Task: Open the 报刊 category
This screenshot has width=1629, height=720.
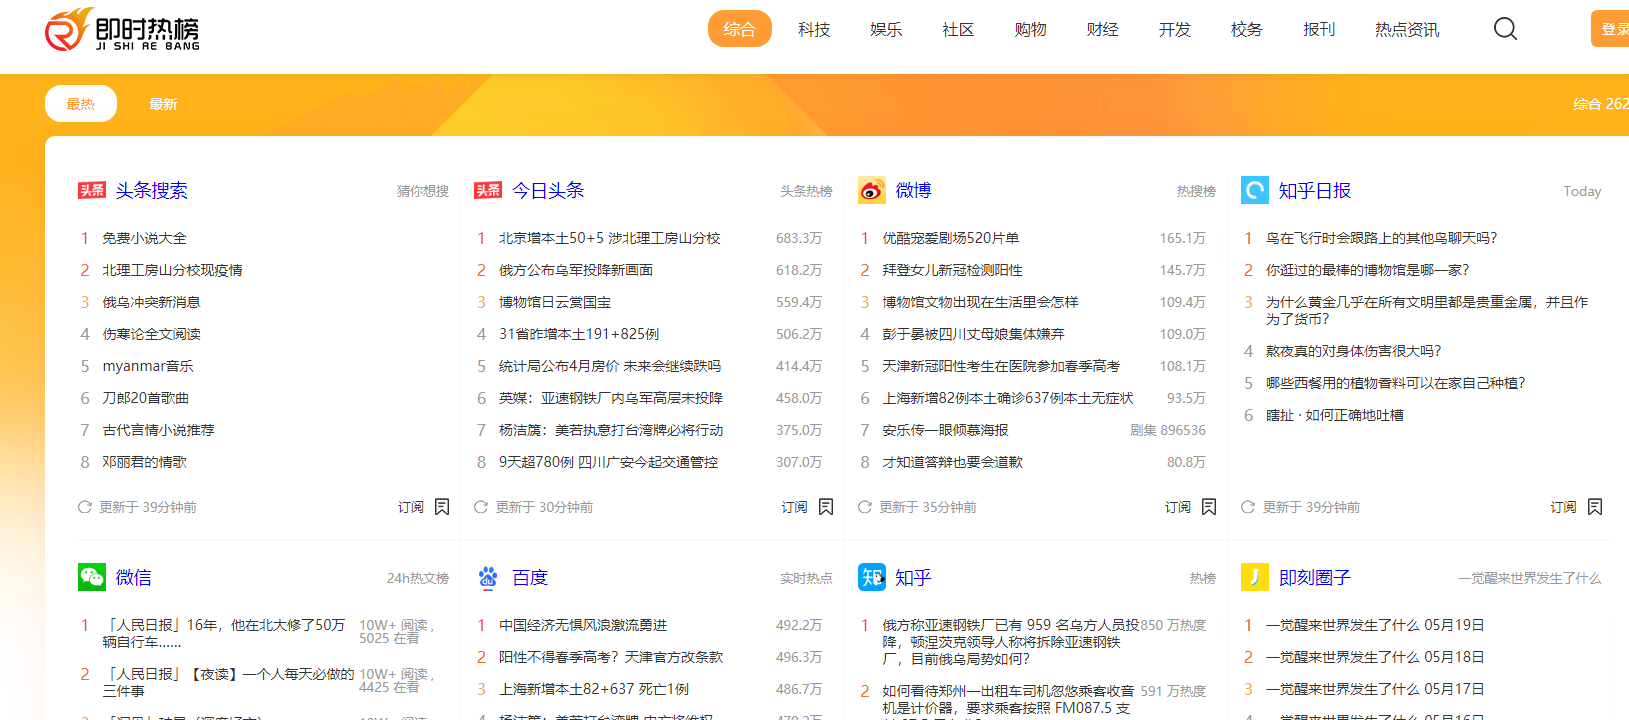Action: coord(1319,29)
